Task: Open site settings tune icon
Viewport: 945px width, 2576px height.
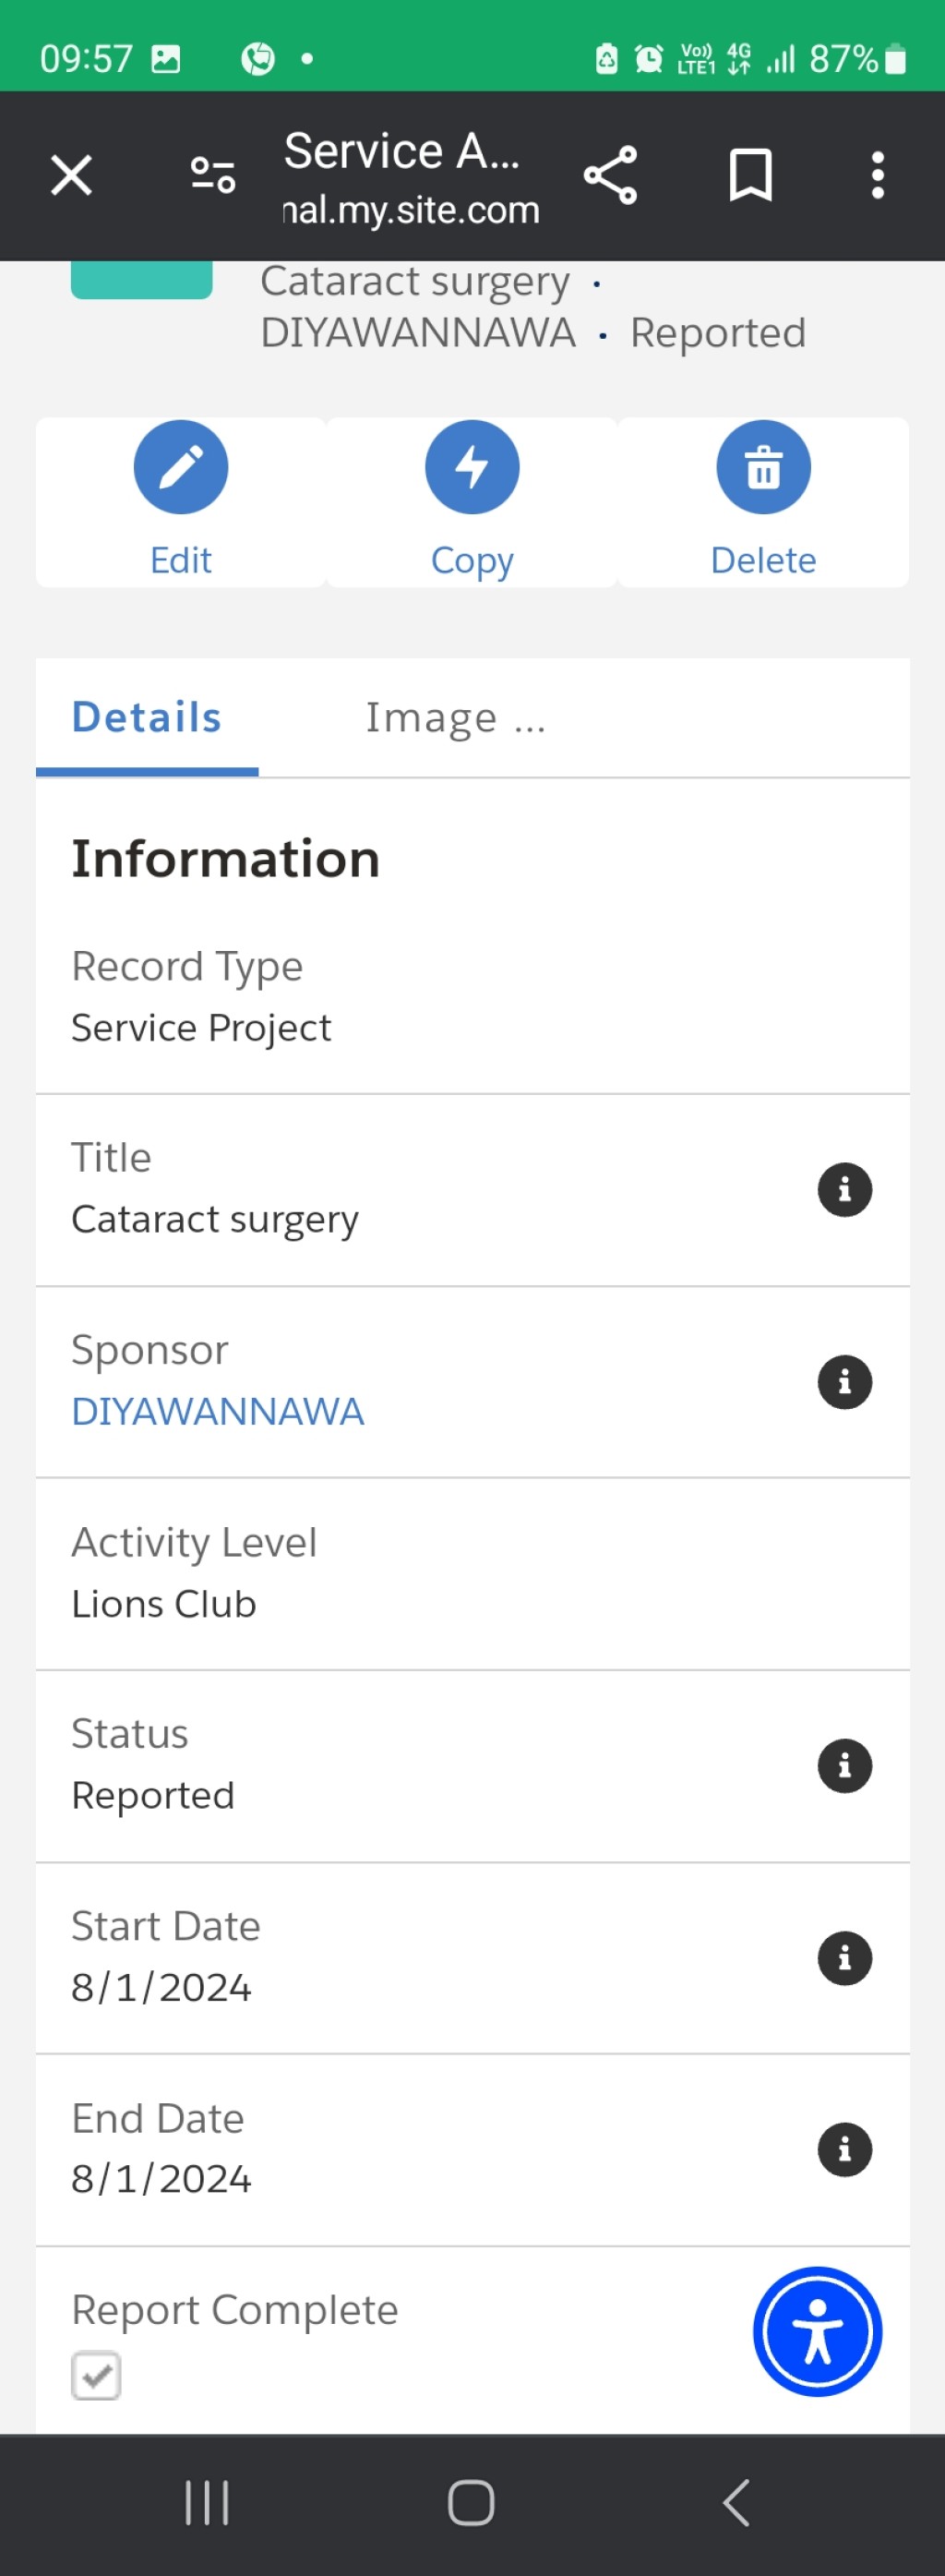Action: pos(213,176)
